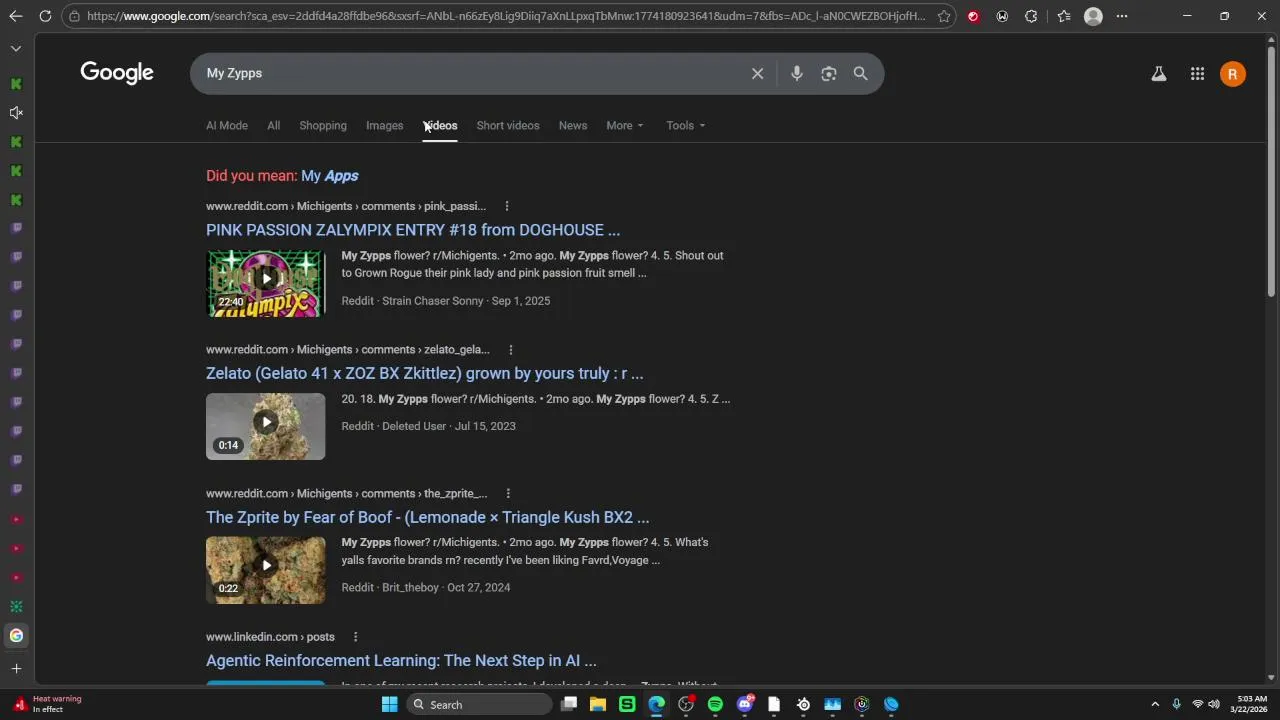This screenshot has height=720, width=1280.
Task: Click the magnifying glass search button
Action: 860,73
